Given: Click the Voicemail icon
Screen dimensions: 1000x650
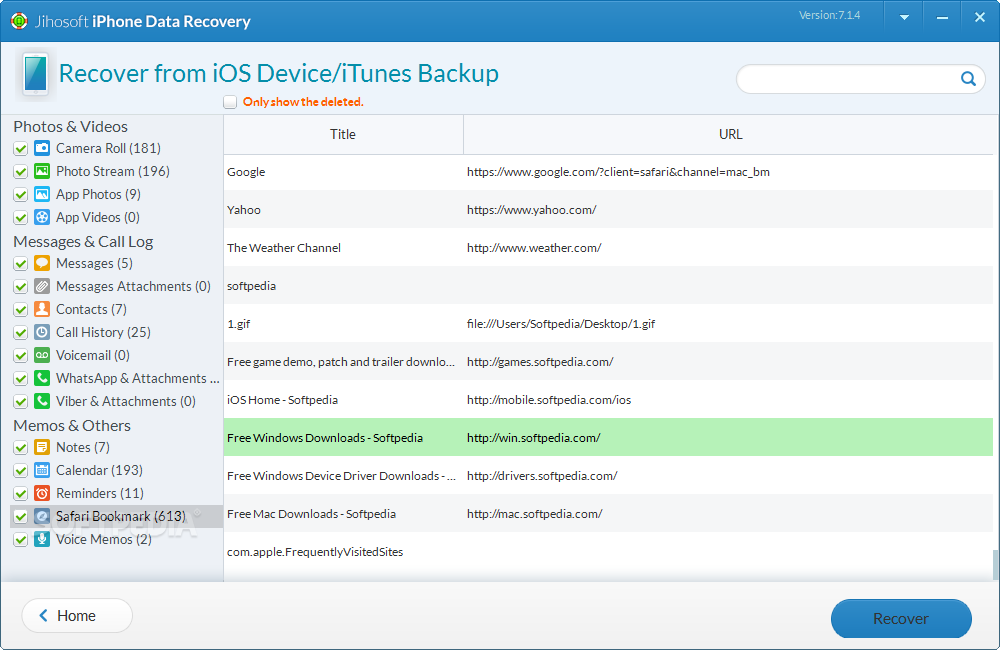Looking at the screenshot, I should pos(42,355).
